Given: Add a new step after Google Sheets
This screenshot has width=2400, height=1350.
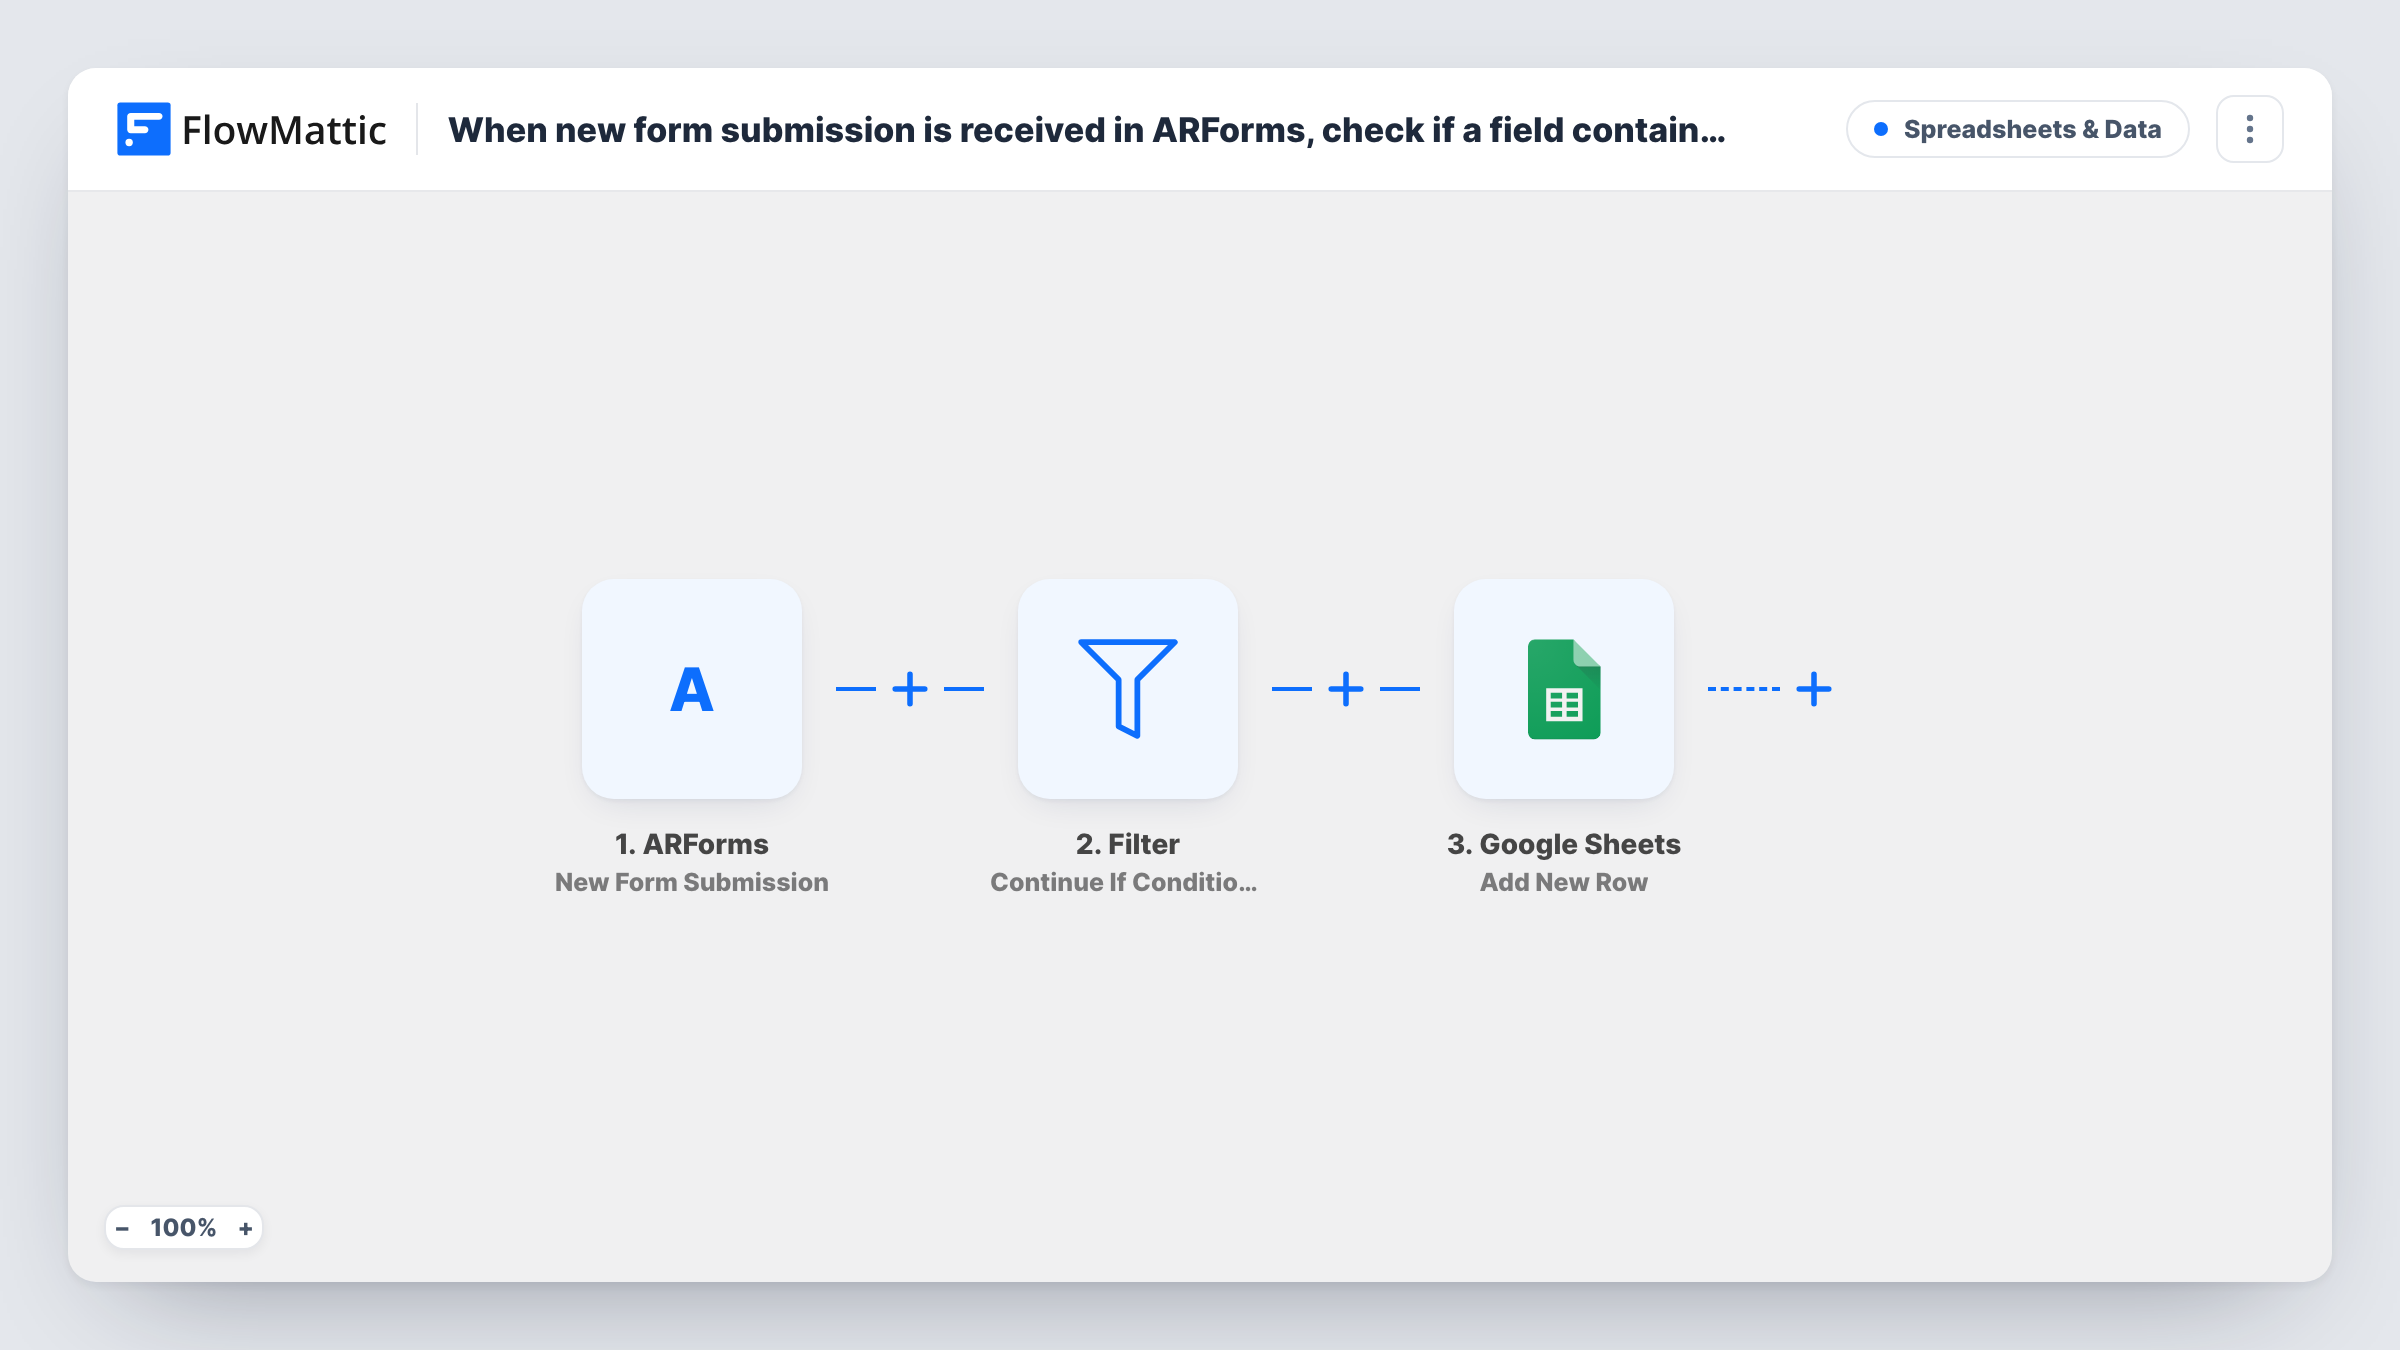Looking at the screenshot, I should [x=1814, y=689].
